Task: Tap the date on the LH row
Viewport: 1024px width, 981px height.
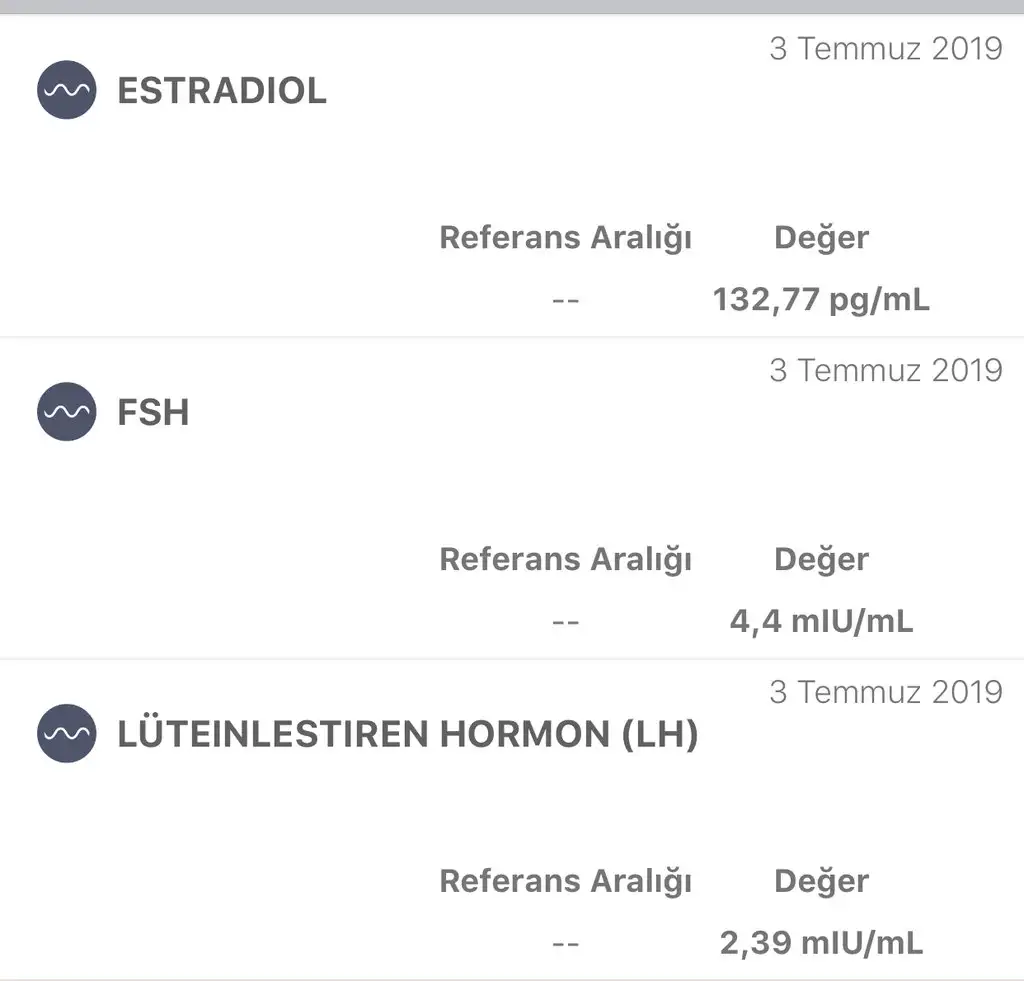Action: pos(885,692)
